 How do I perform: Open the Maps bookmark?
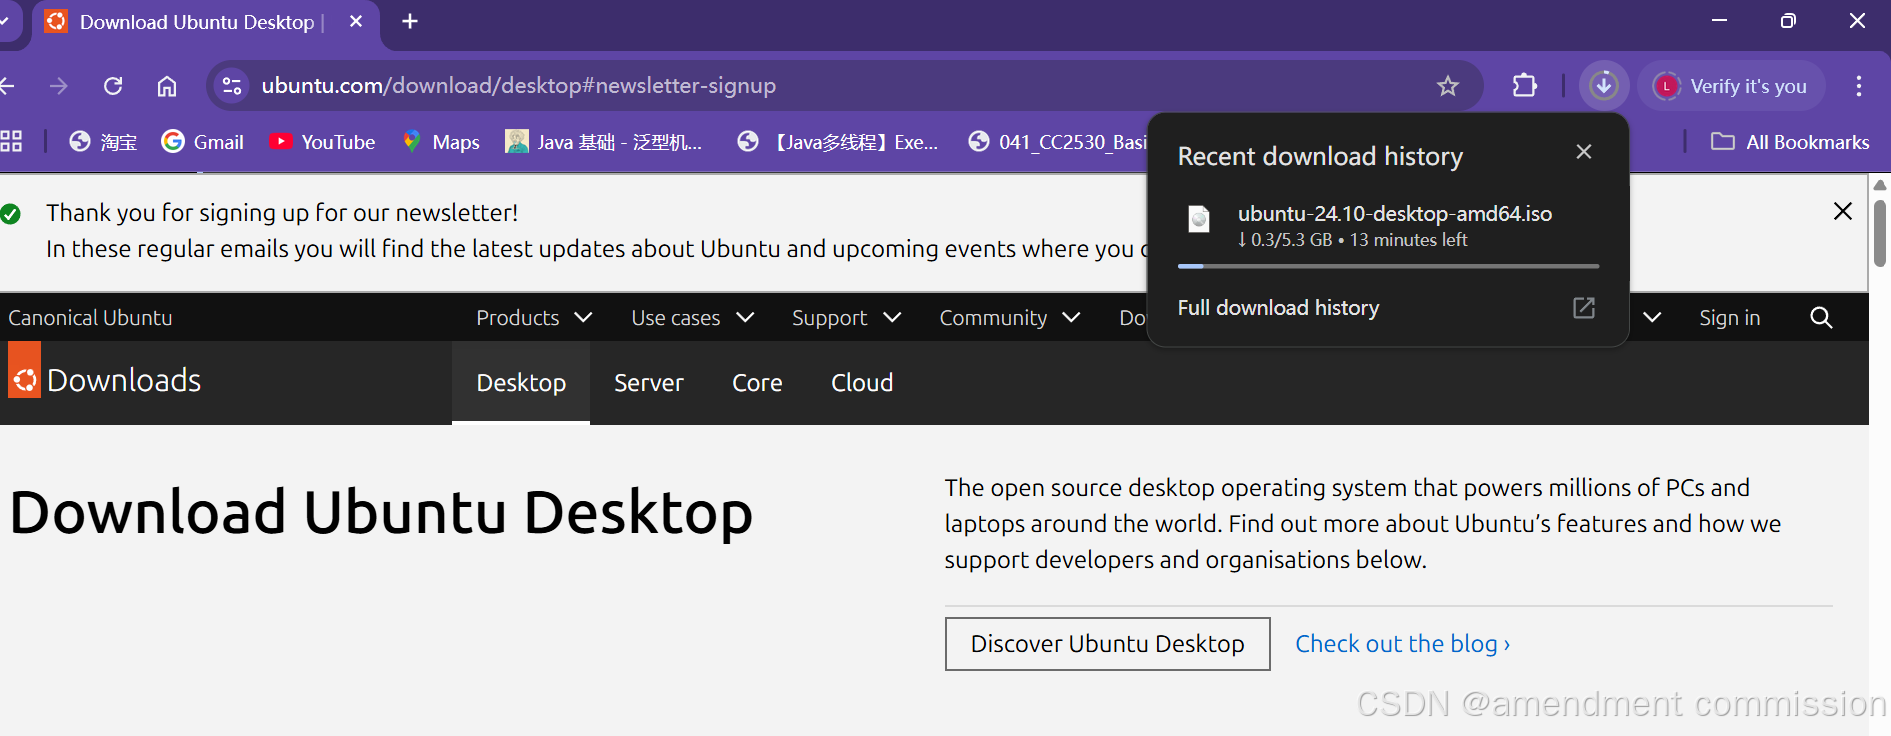click(x=441, y=142)
